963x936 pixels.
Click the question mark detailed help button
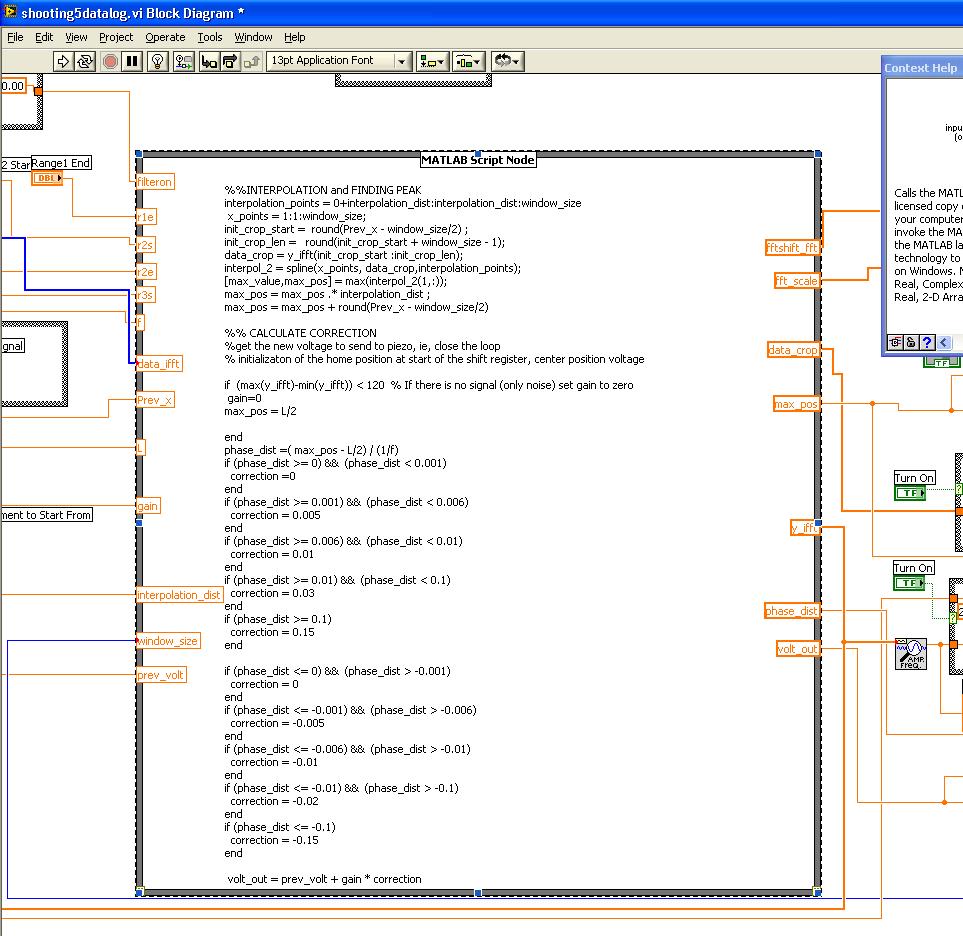(x=925, y=342)
